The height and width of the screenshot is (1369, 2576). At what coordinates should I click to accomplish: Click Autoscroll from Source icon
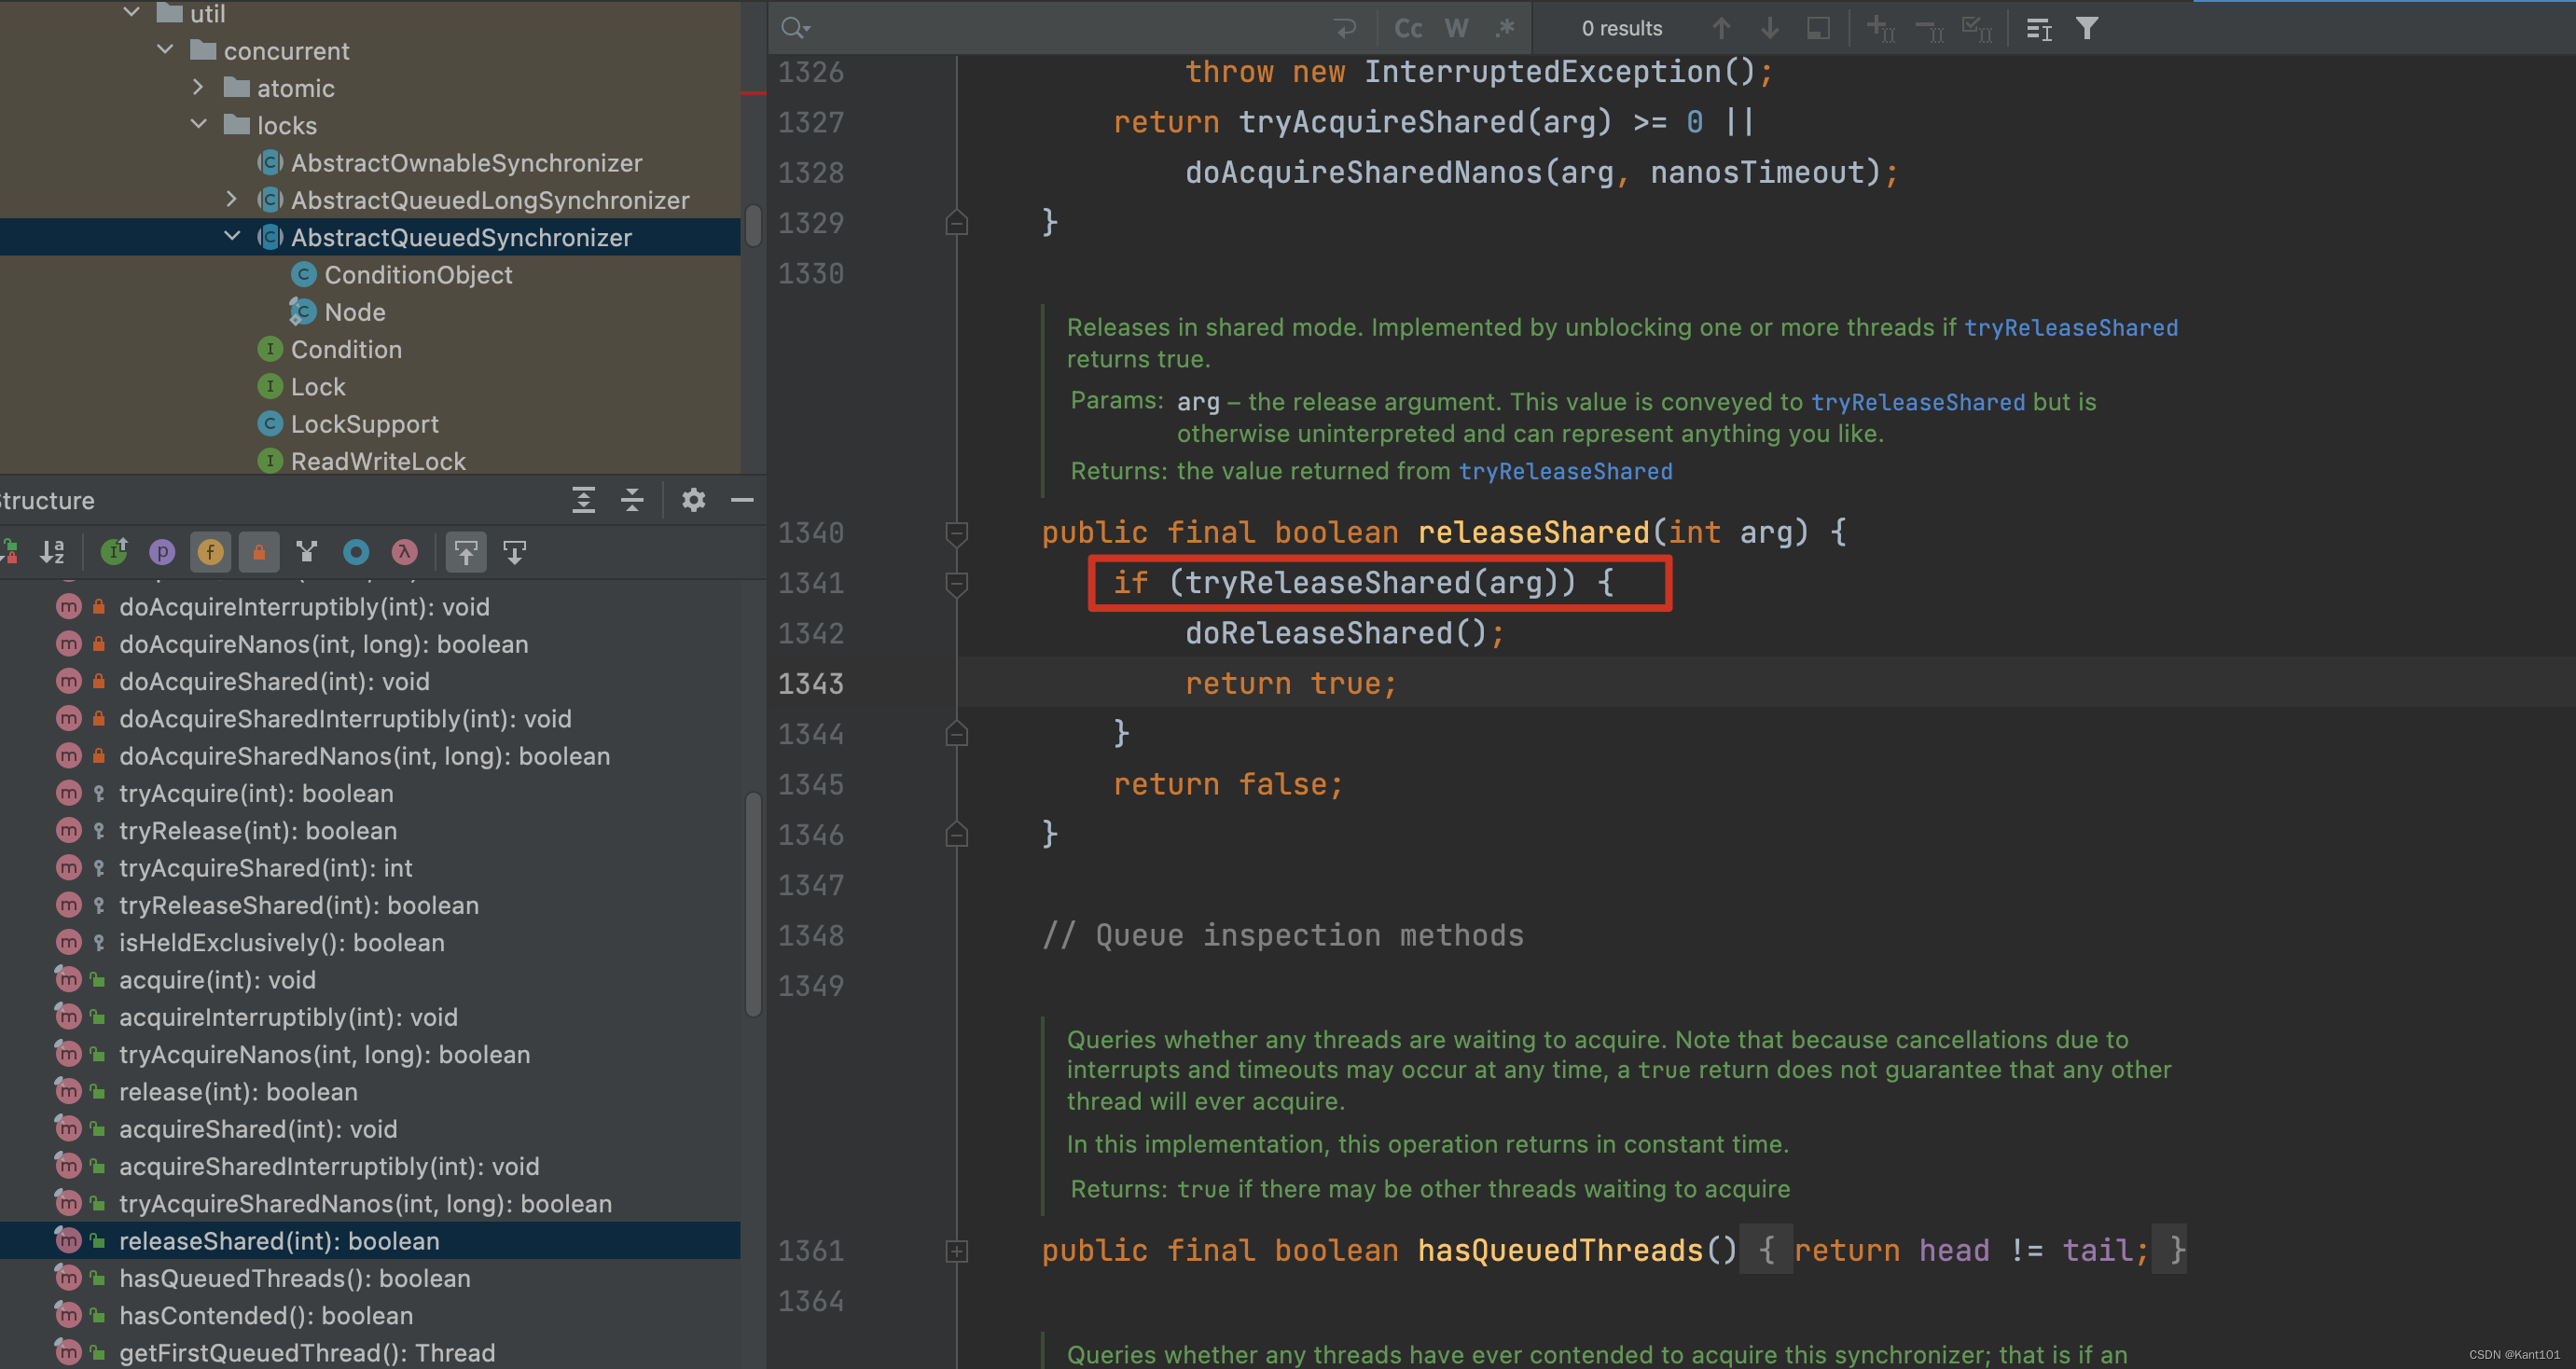click(514, 552)
